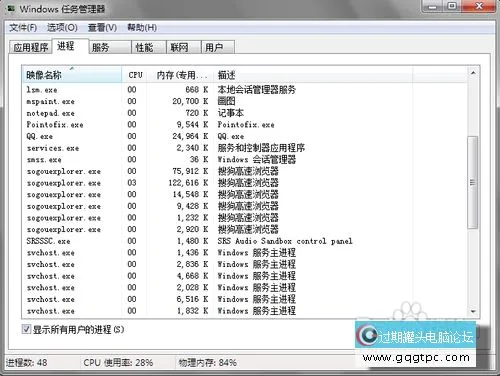Toggle 显示所有用户的进程 checkbox
Image resolution: width=500 pixels, height=376 pixels.
click(26, 329)
